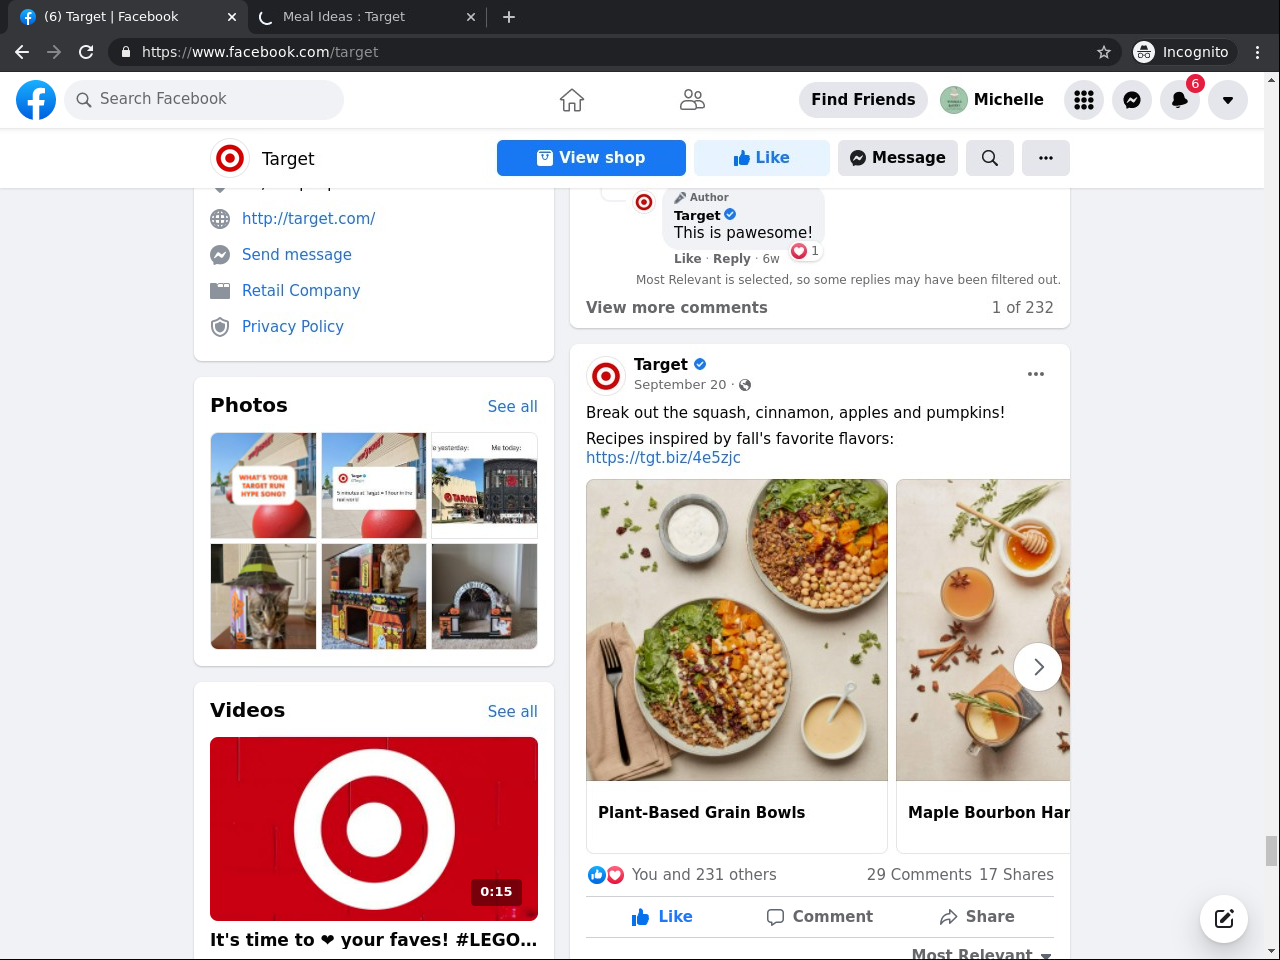
Task: Open the 29 Comments count
Action: 919,875
